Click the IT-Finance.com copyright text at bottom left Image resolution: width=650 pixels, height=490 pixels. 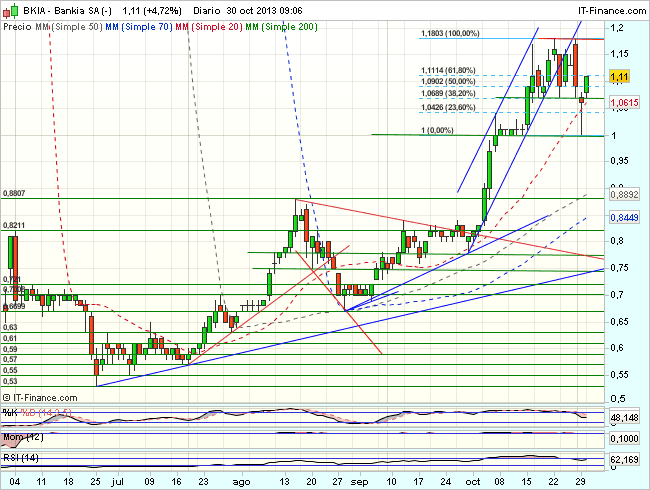click(x=40, y=398)
